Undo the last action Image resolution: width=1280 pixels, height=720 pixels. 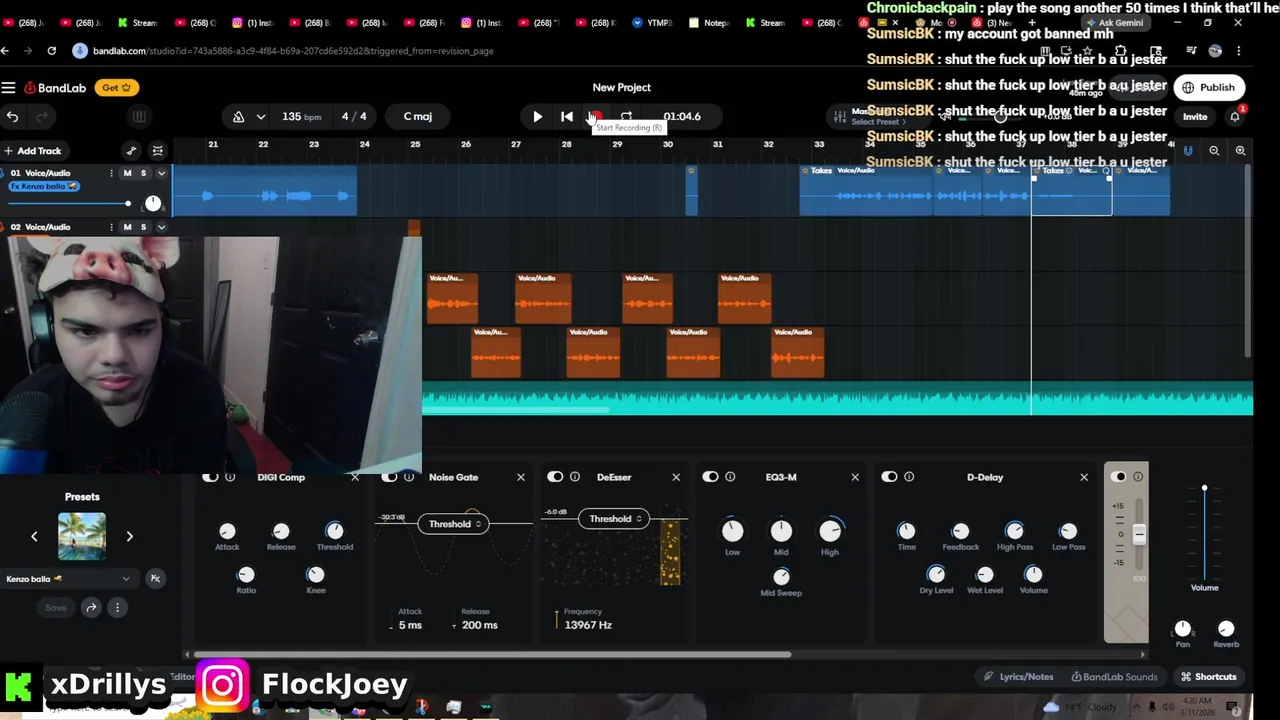click(12, 117)
